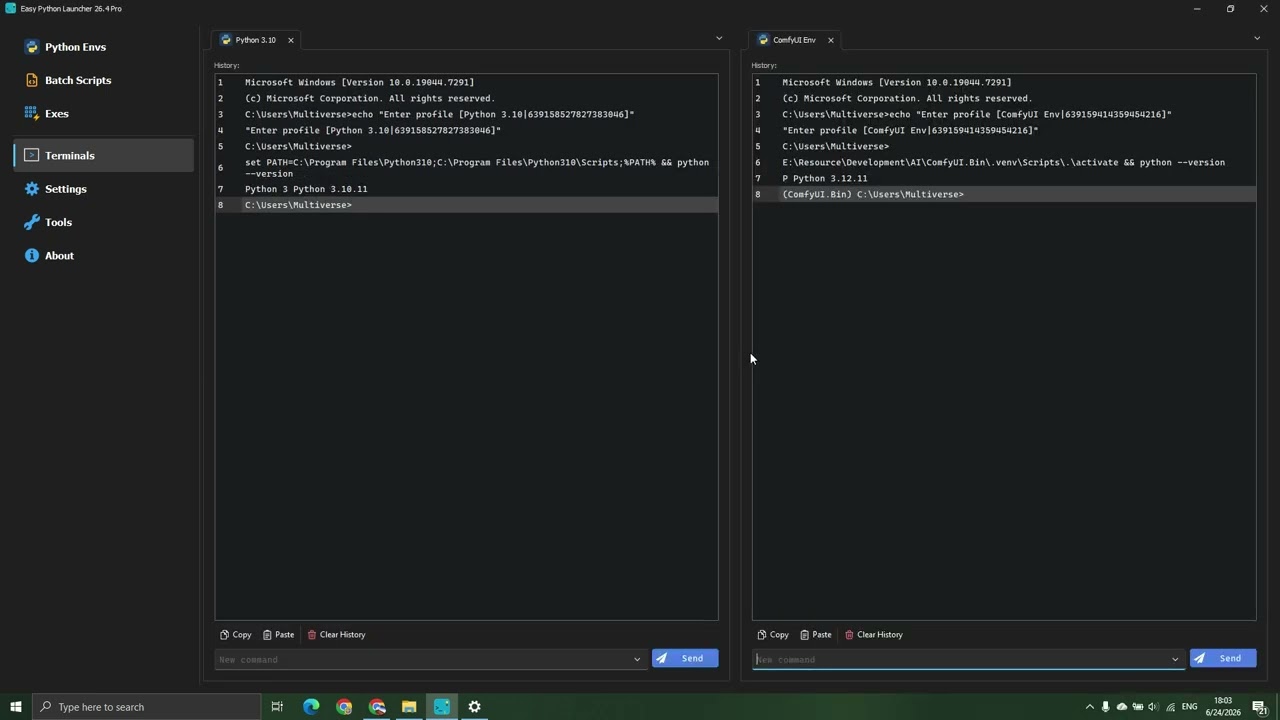Open File Explorer from the taskbar
The image size is (1280, 720).
click(409, 707)
